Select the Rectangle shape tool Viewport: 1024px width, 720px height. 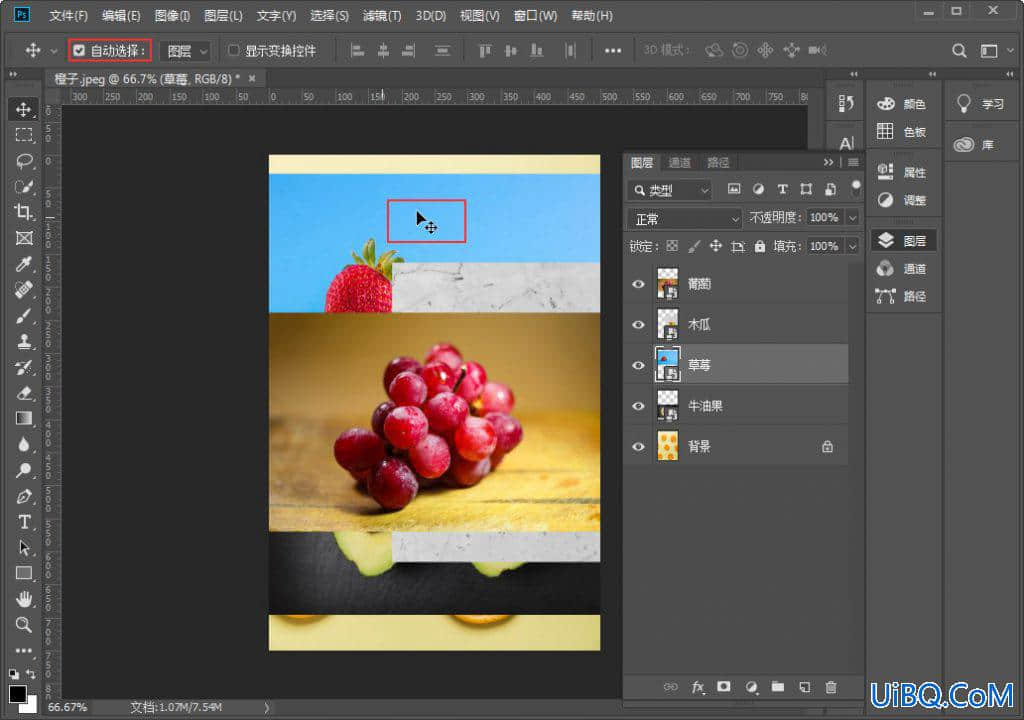24,573
